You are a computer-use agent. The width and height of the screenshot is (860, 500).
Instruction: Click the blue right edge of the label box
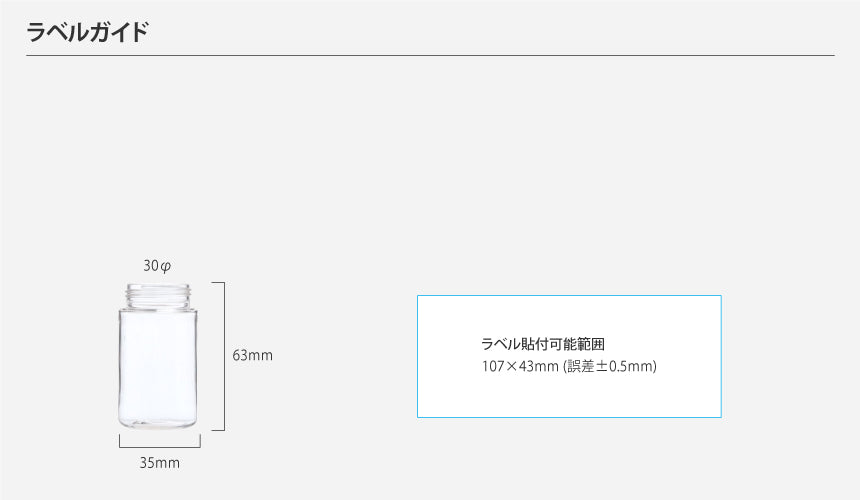721,356
